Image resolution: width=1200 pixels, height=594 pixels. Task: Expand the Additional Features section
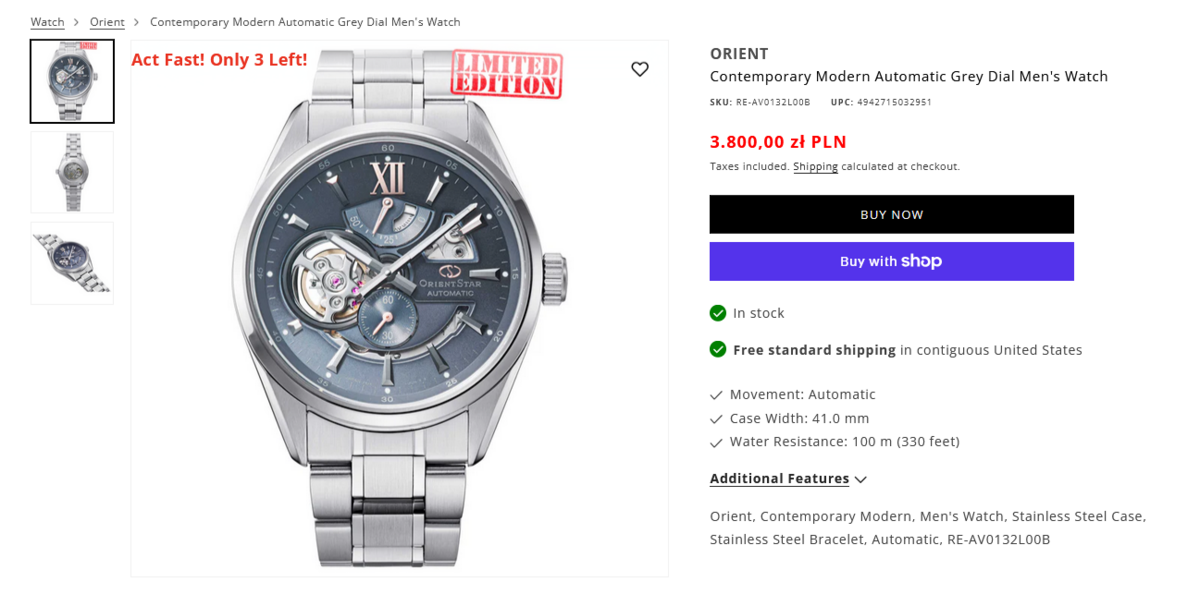tap(779, 479)
